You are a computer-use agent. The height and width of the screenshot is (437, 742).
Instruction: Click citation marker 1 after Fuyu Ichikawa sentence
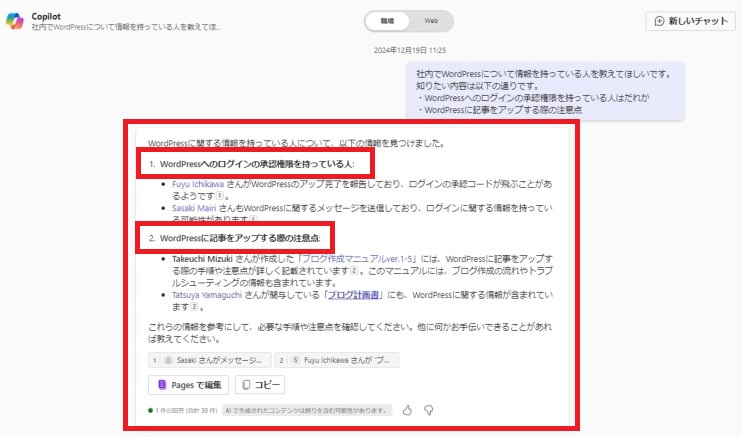220,196
